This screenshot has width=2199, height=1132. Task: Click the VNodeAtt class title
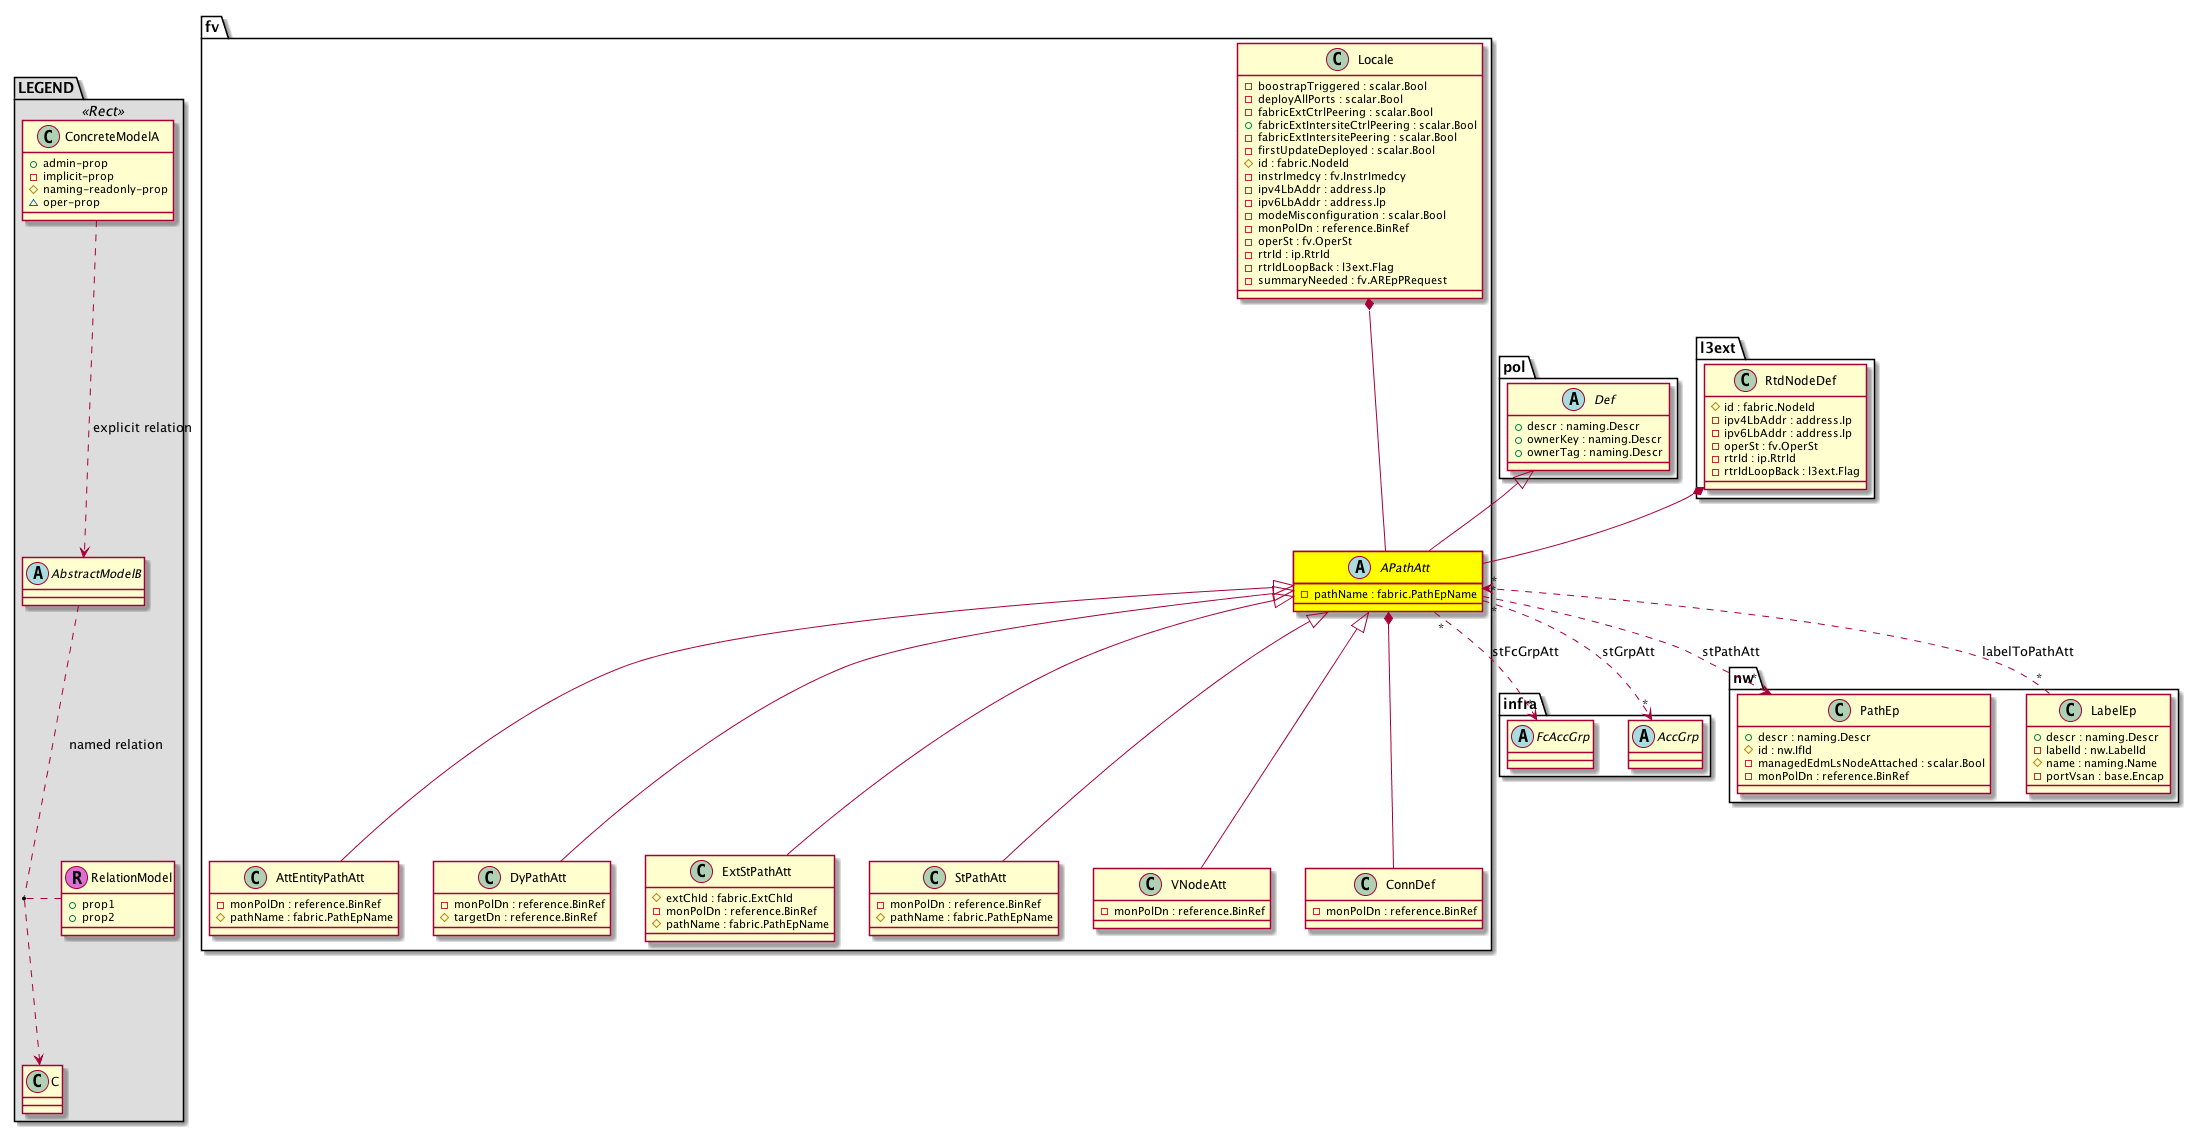coord(1198,885)
